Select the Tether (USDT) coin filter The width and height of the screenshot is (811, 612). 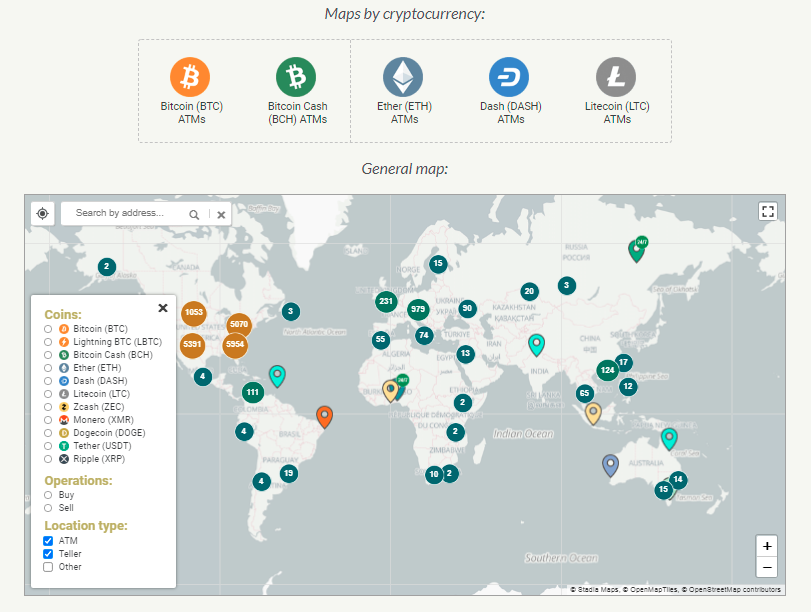coord(48,446)
